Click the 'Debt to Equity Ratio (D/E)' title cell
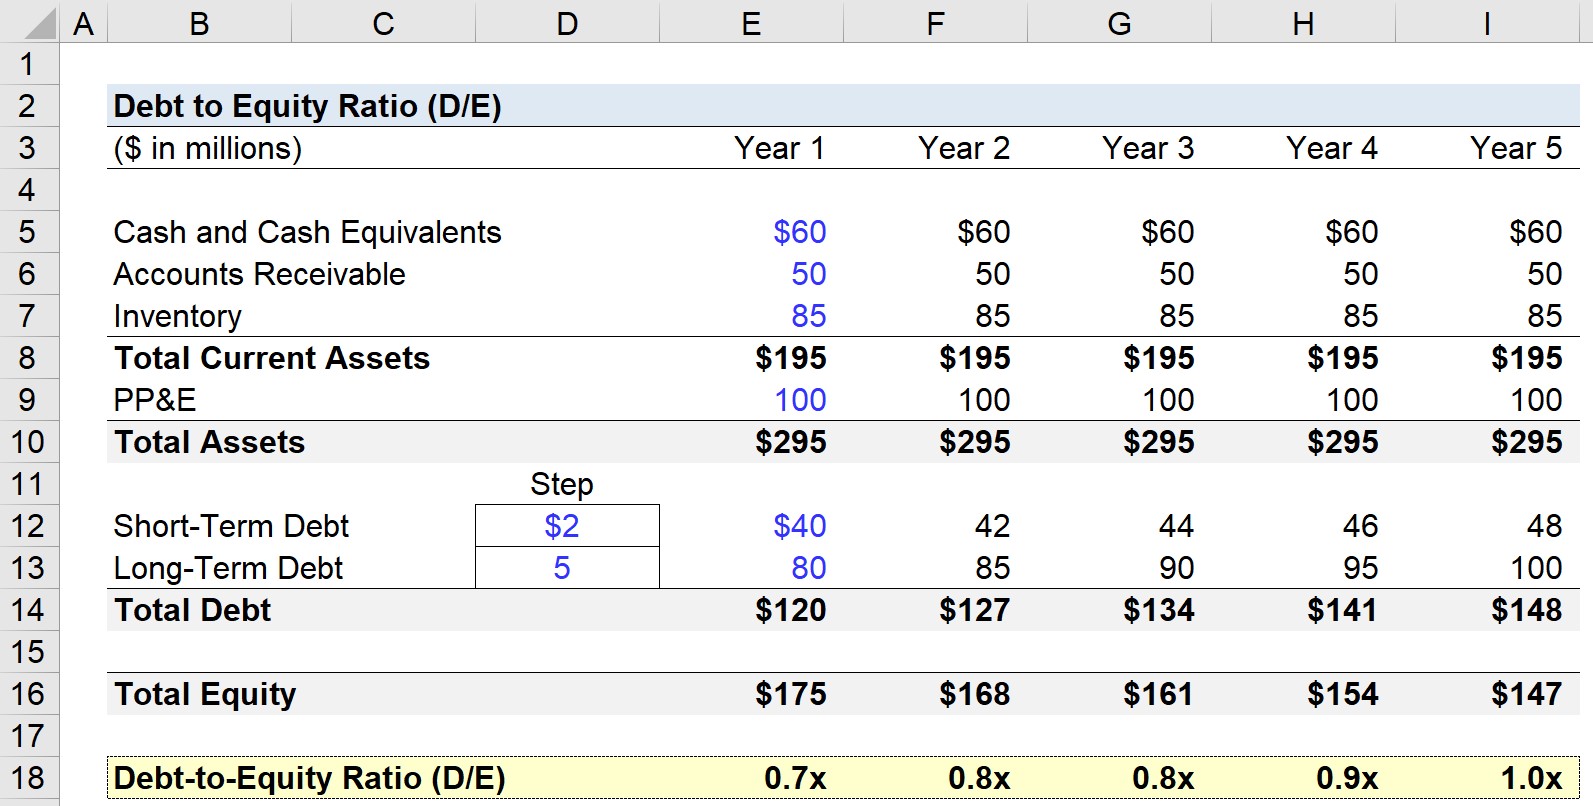 click(x=307, y=106)
